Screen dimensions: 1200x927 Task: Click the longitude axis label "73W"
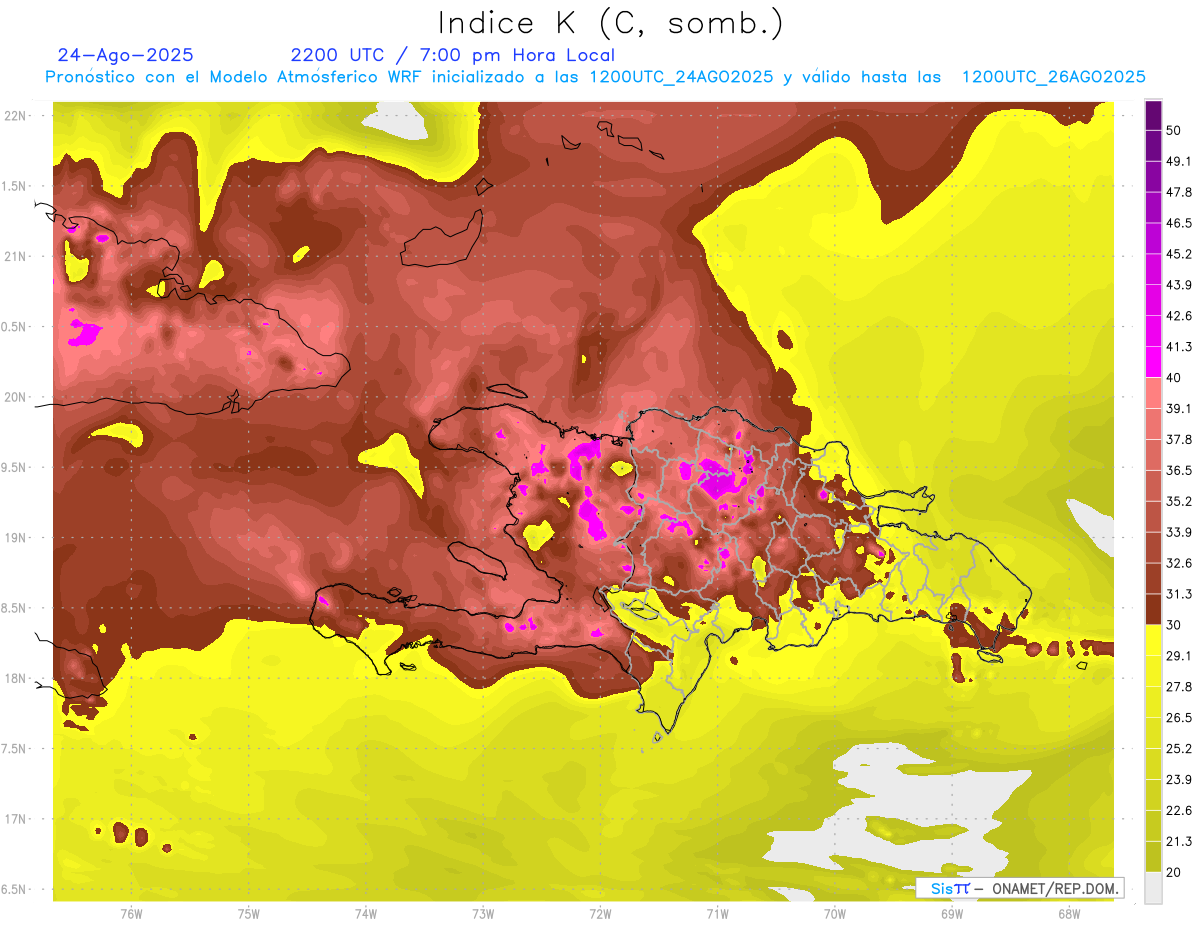tap(483, 914)
